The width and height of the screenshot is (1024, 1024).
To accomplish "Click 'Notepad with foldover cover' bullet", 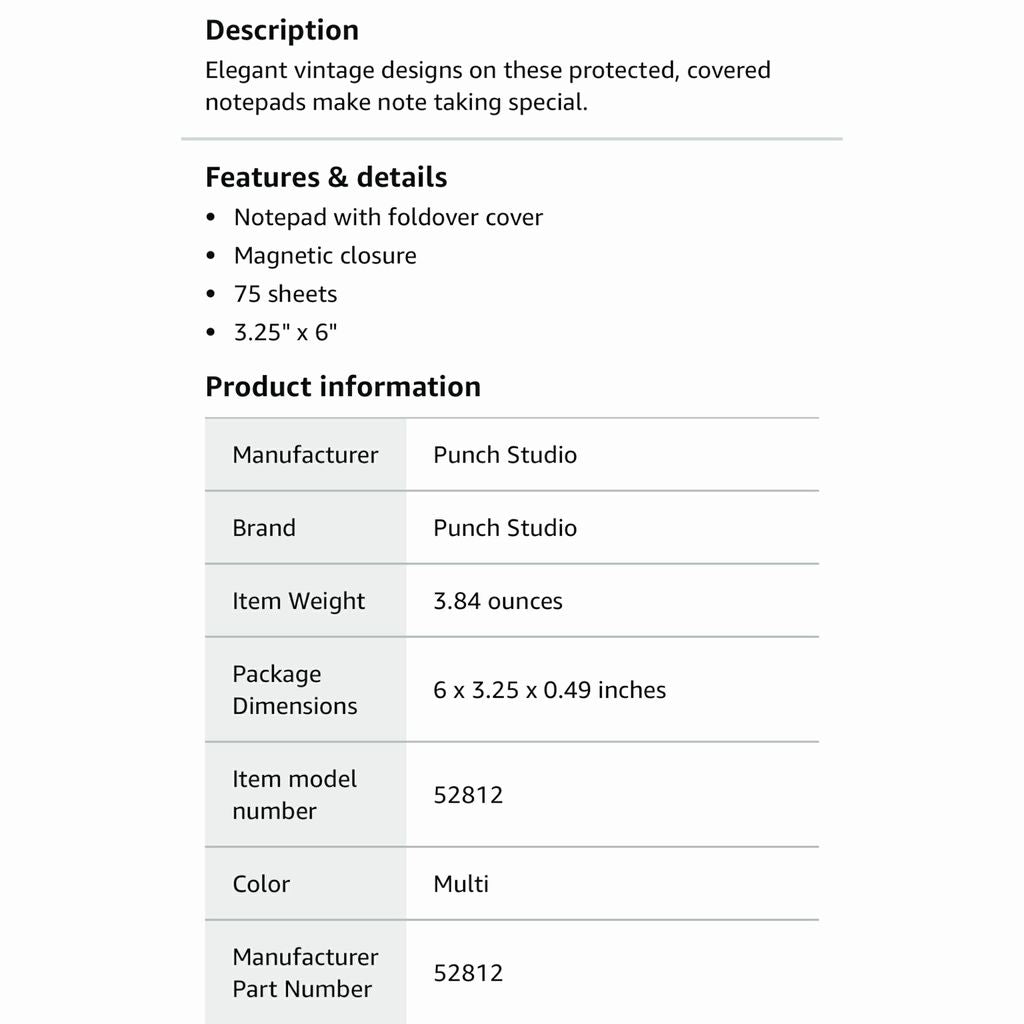I will click(388, 217).
